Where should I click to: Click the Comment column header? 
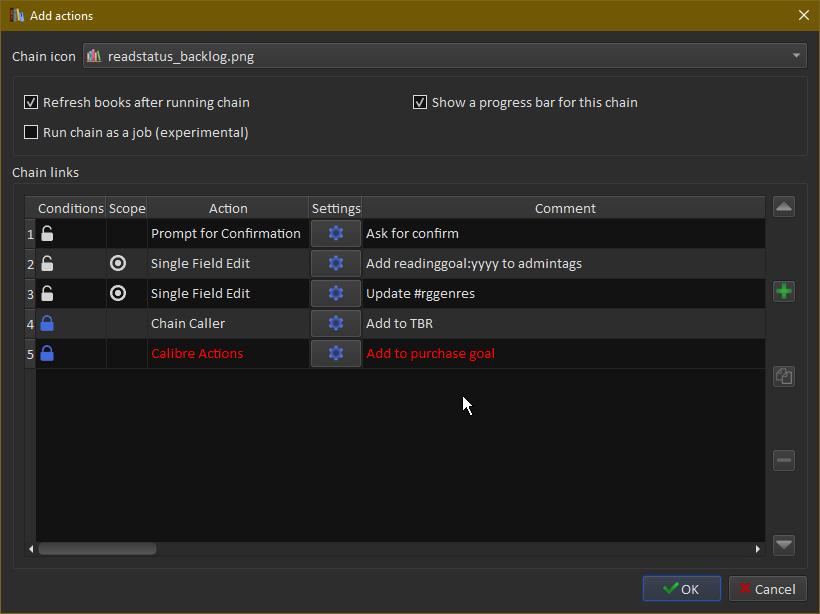565,208
